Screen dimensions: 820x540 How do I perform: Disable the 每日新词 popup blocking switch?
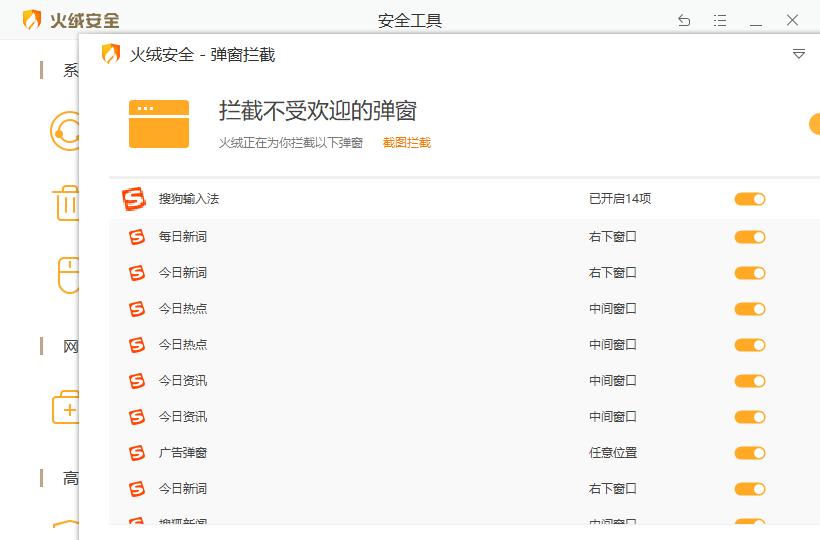(750, 237)
